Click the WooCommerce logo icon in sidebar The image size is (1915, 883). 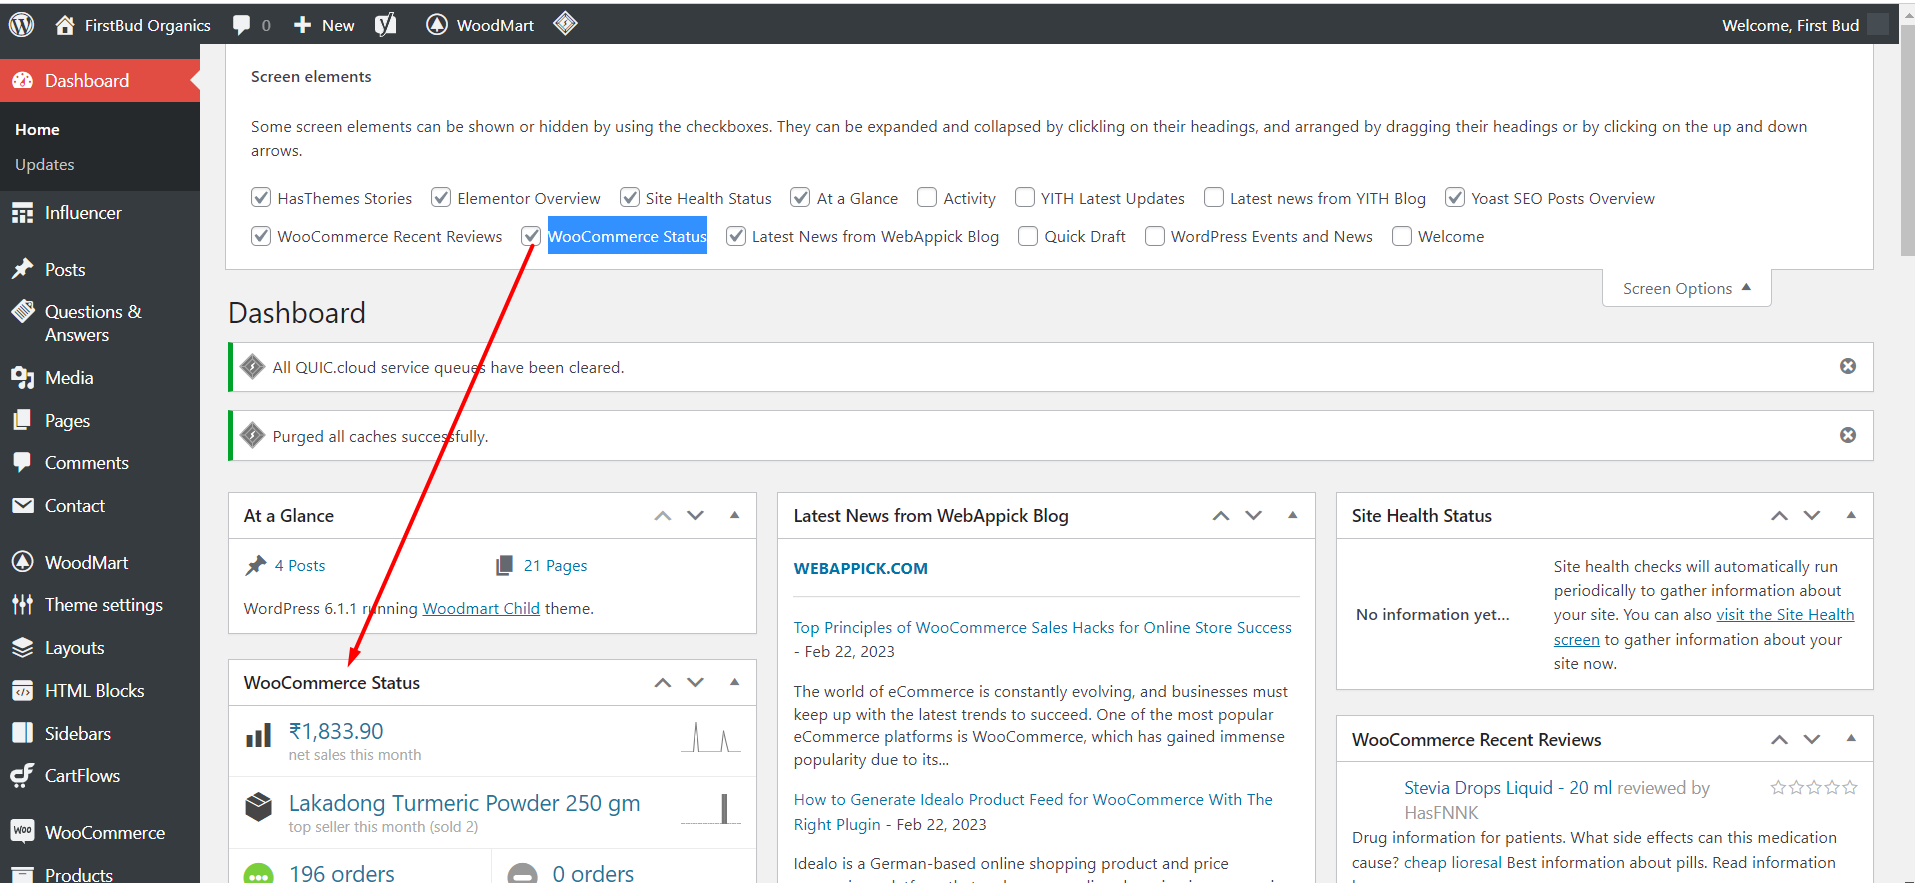(23, 832)
